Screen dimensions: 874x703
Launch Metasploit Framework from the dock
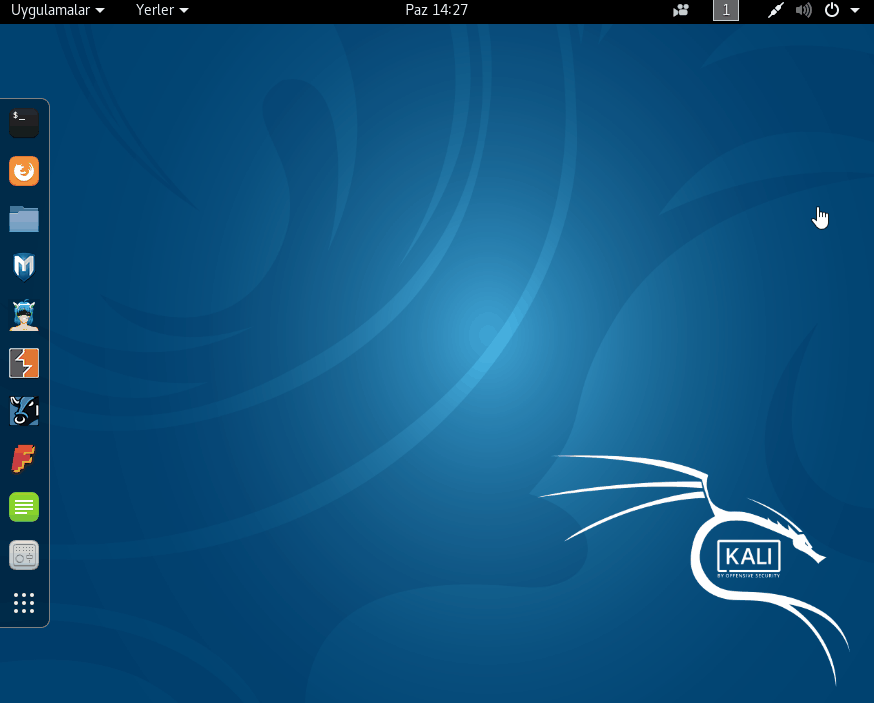pyautogui.click(x=24, y=267)
